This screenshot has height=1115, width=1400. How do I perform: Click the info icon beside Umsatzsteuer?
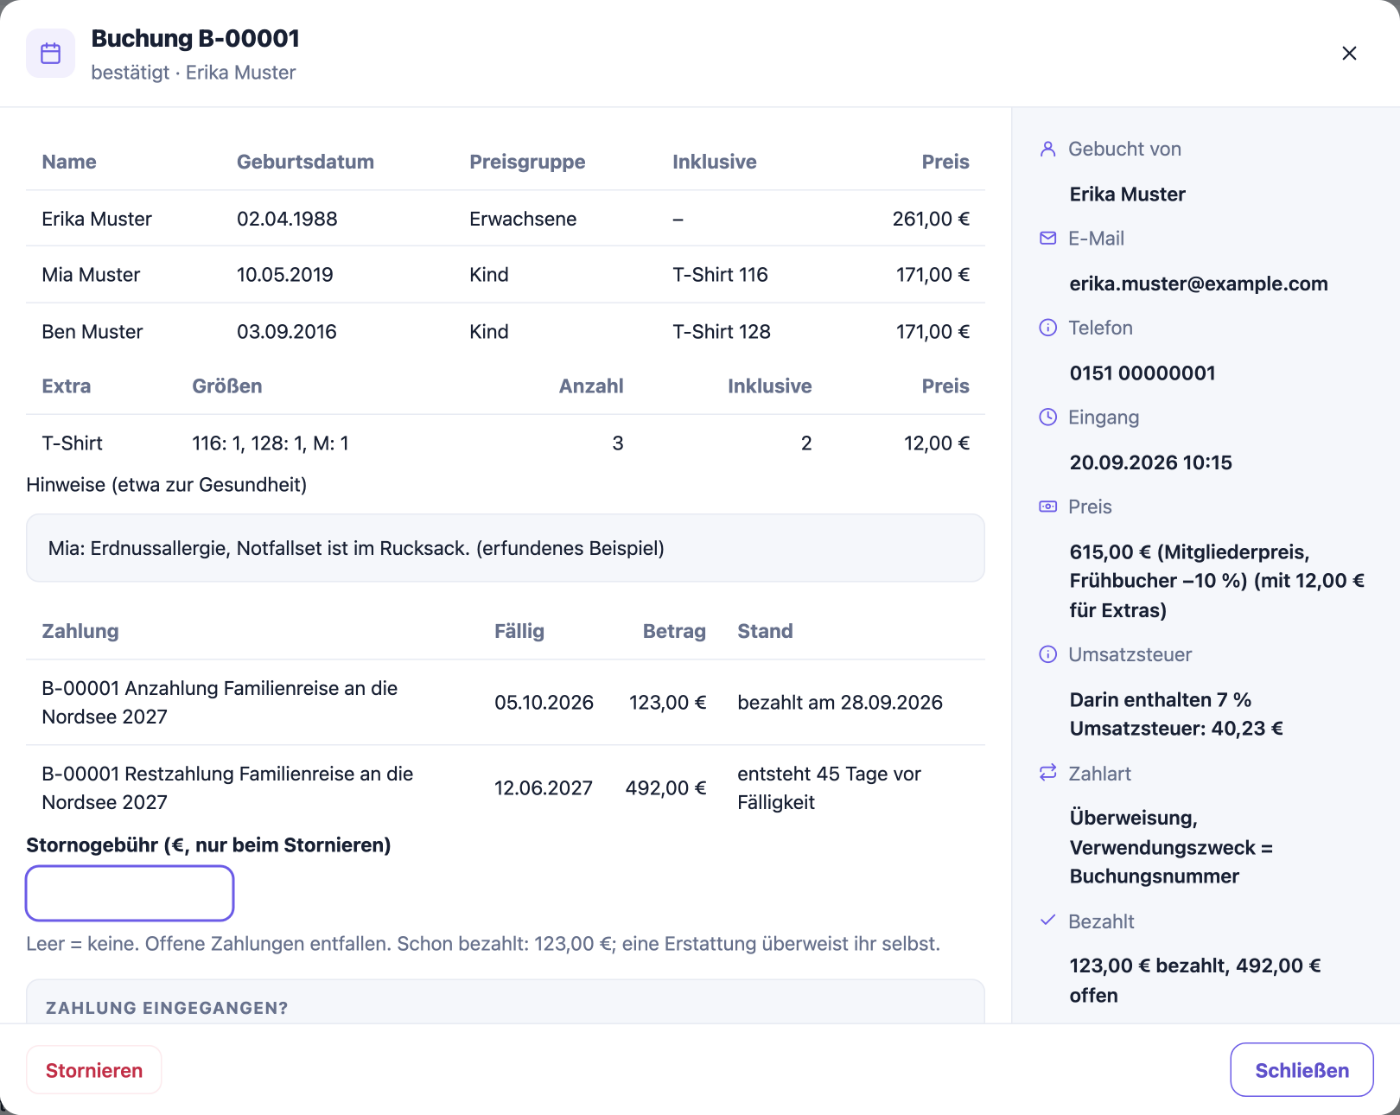click(1048, 655)
